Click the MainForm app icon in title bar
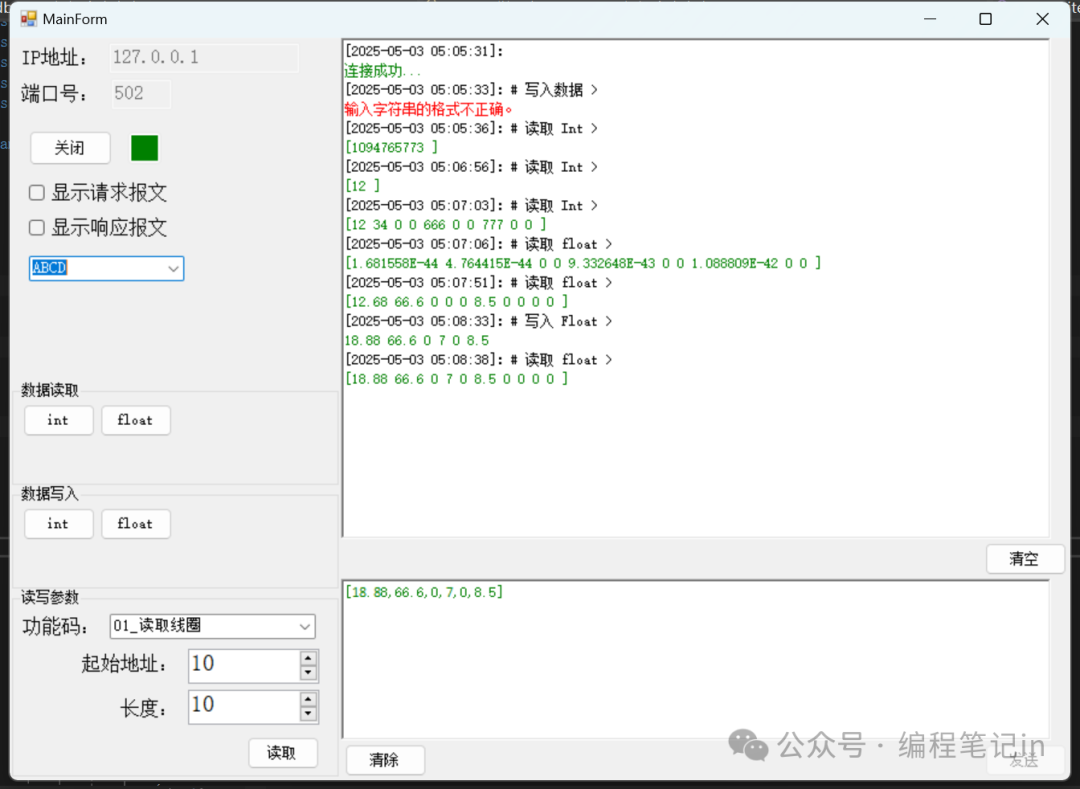The image size is (1080, 789). (28, 19)
